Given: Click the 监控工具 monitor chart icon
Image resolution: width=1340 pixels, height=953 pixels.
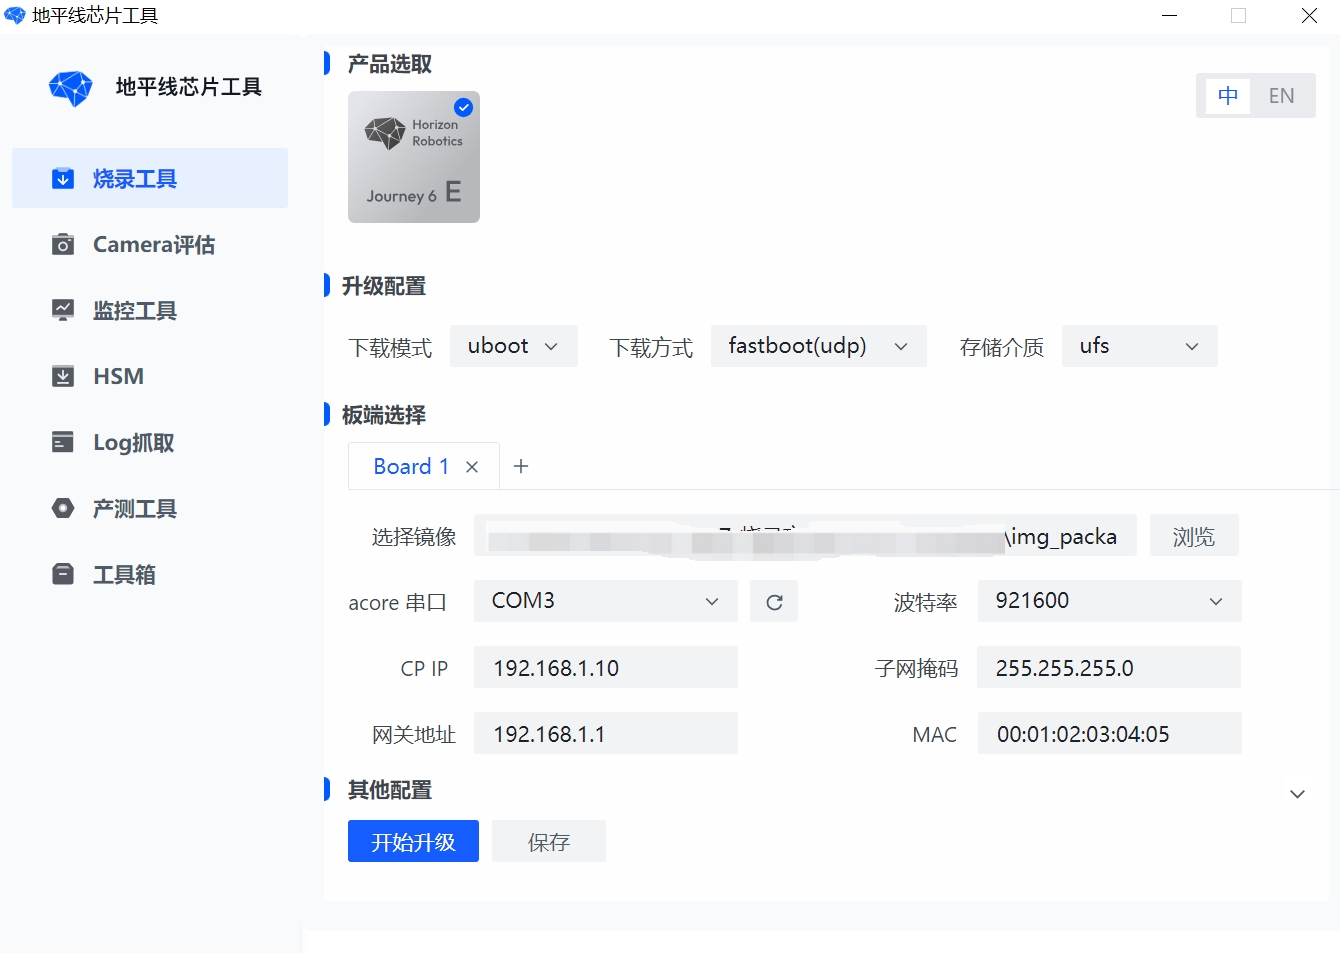Looking at the screenshot, I should (63, 311).
